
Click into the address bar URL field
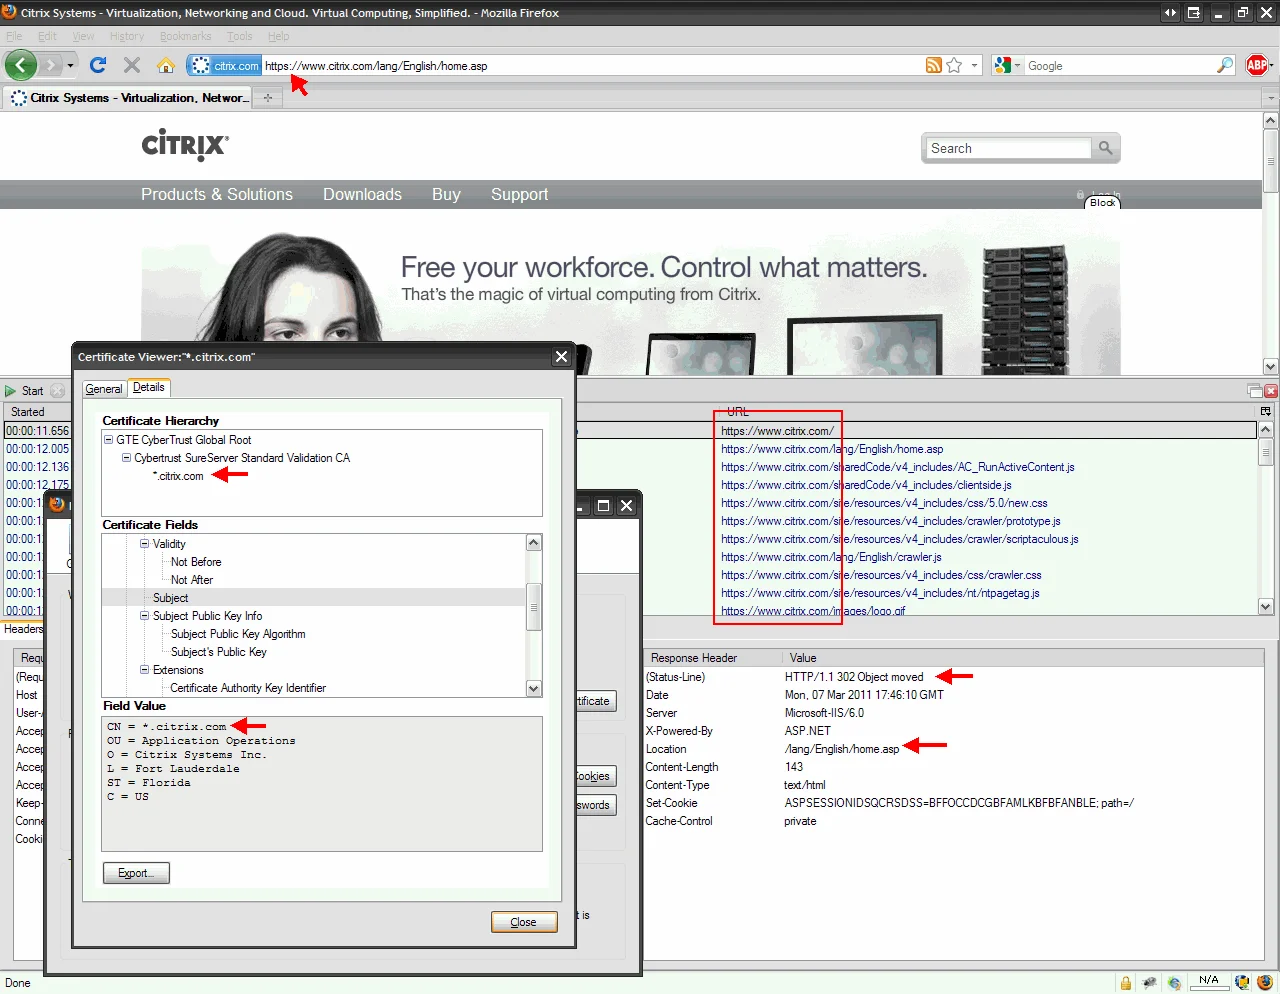pyautogui.click(x=592, y=66)
